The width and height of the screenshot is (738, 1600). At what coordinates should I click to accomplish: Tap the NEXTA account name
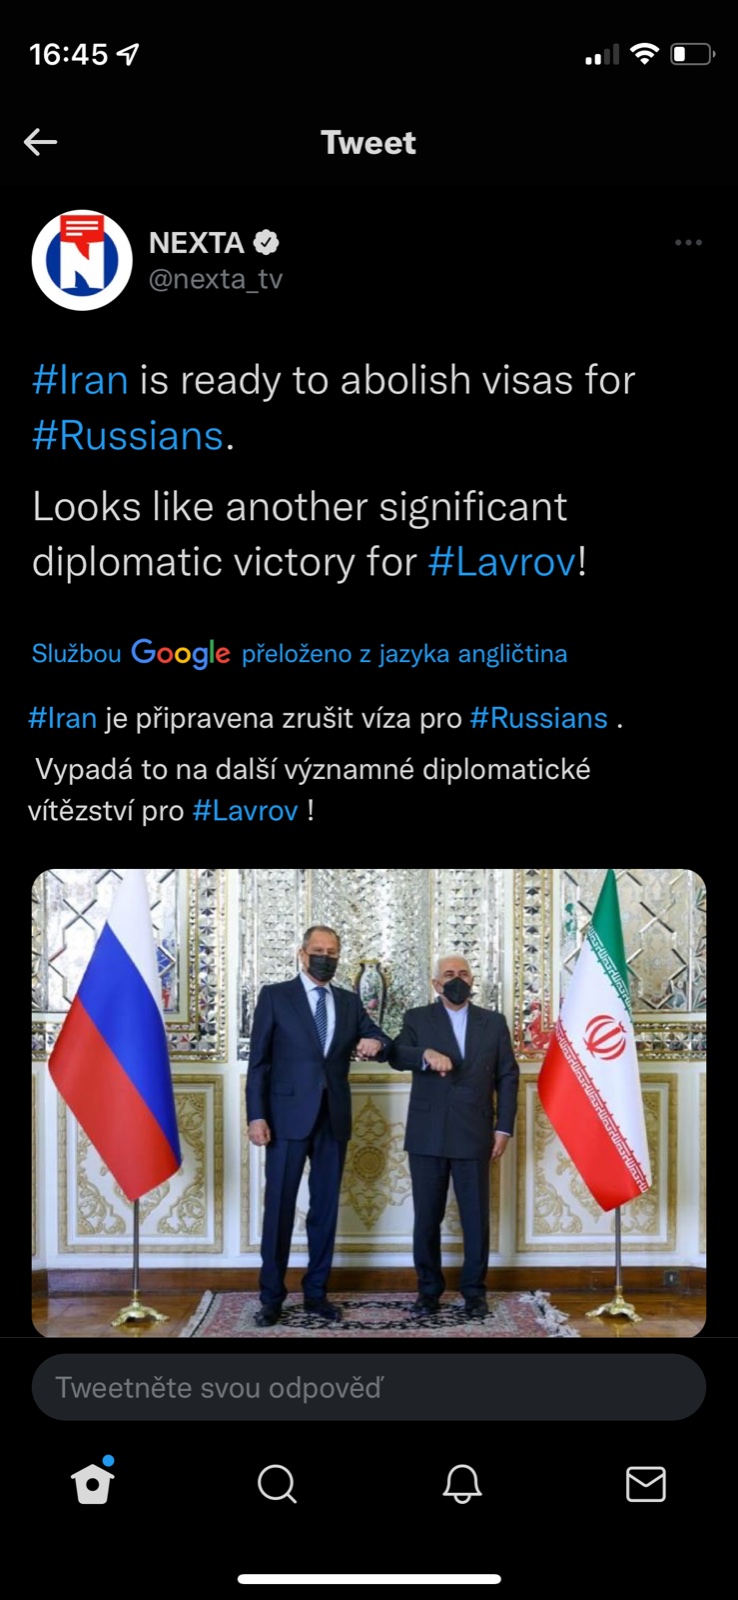[196, 242]
